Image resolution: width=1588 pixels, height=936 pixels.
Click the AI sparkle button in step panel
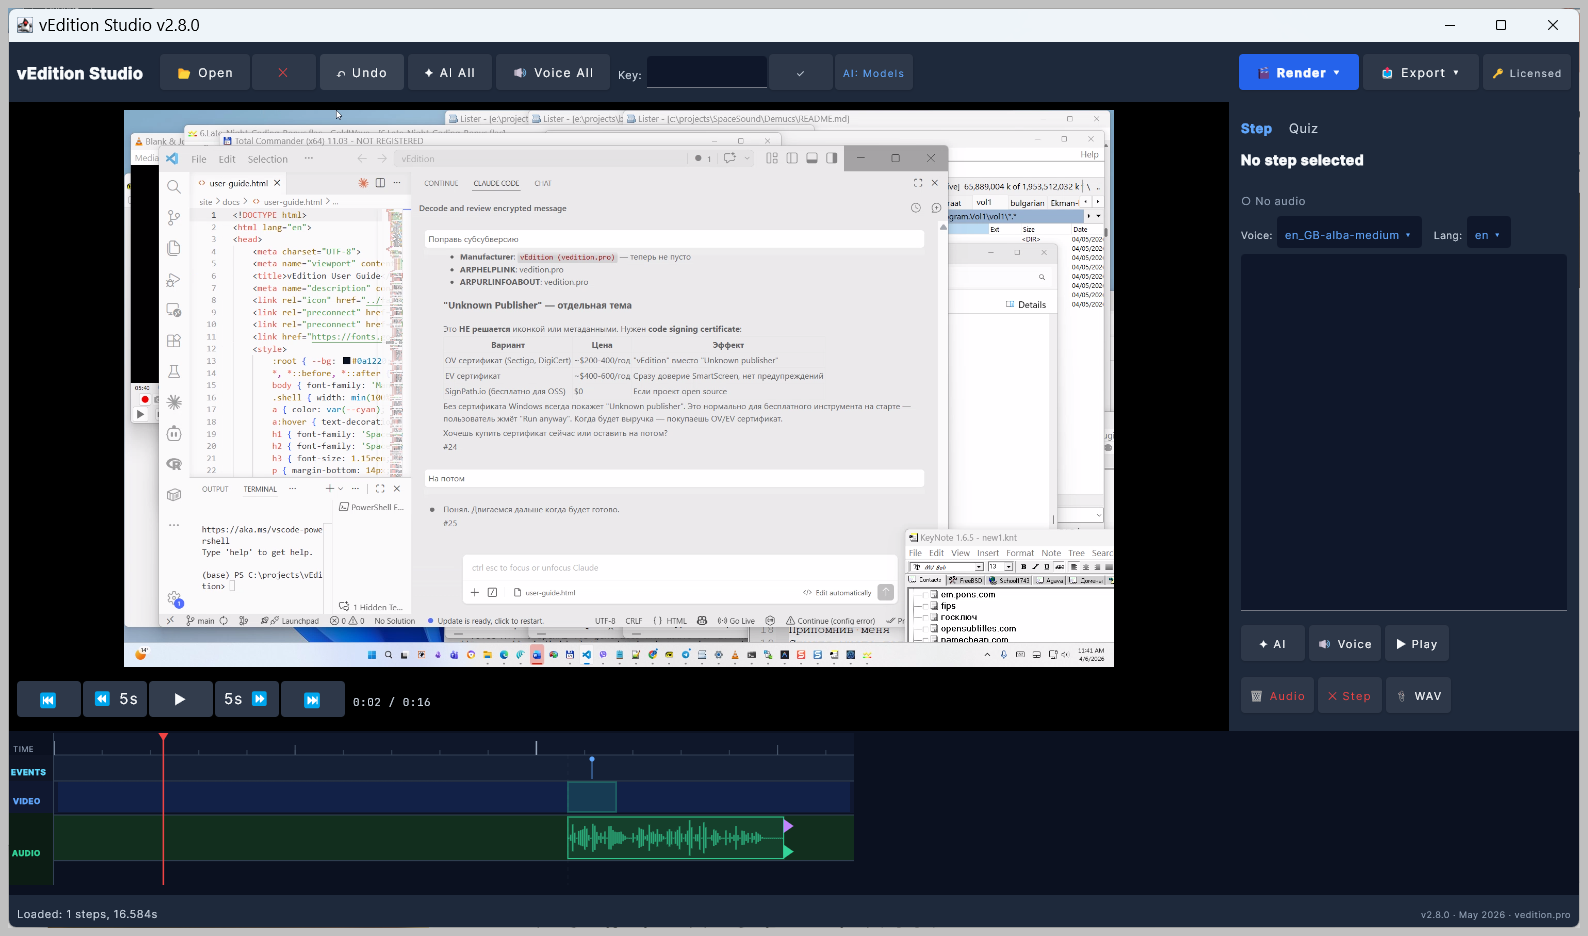click(x=1273, y=644)
